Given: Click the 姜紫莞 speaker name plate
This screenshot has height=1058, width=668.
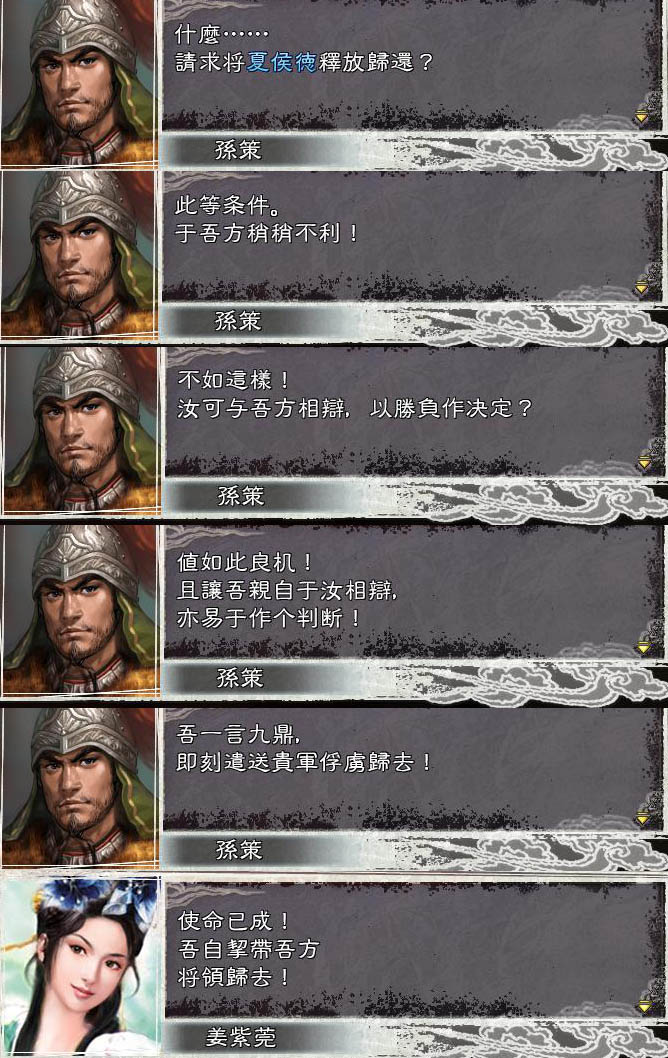Looking at the screenshot, I should tap(240, 1036).
